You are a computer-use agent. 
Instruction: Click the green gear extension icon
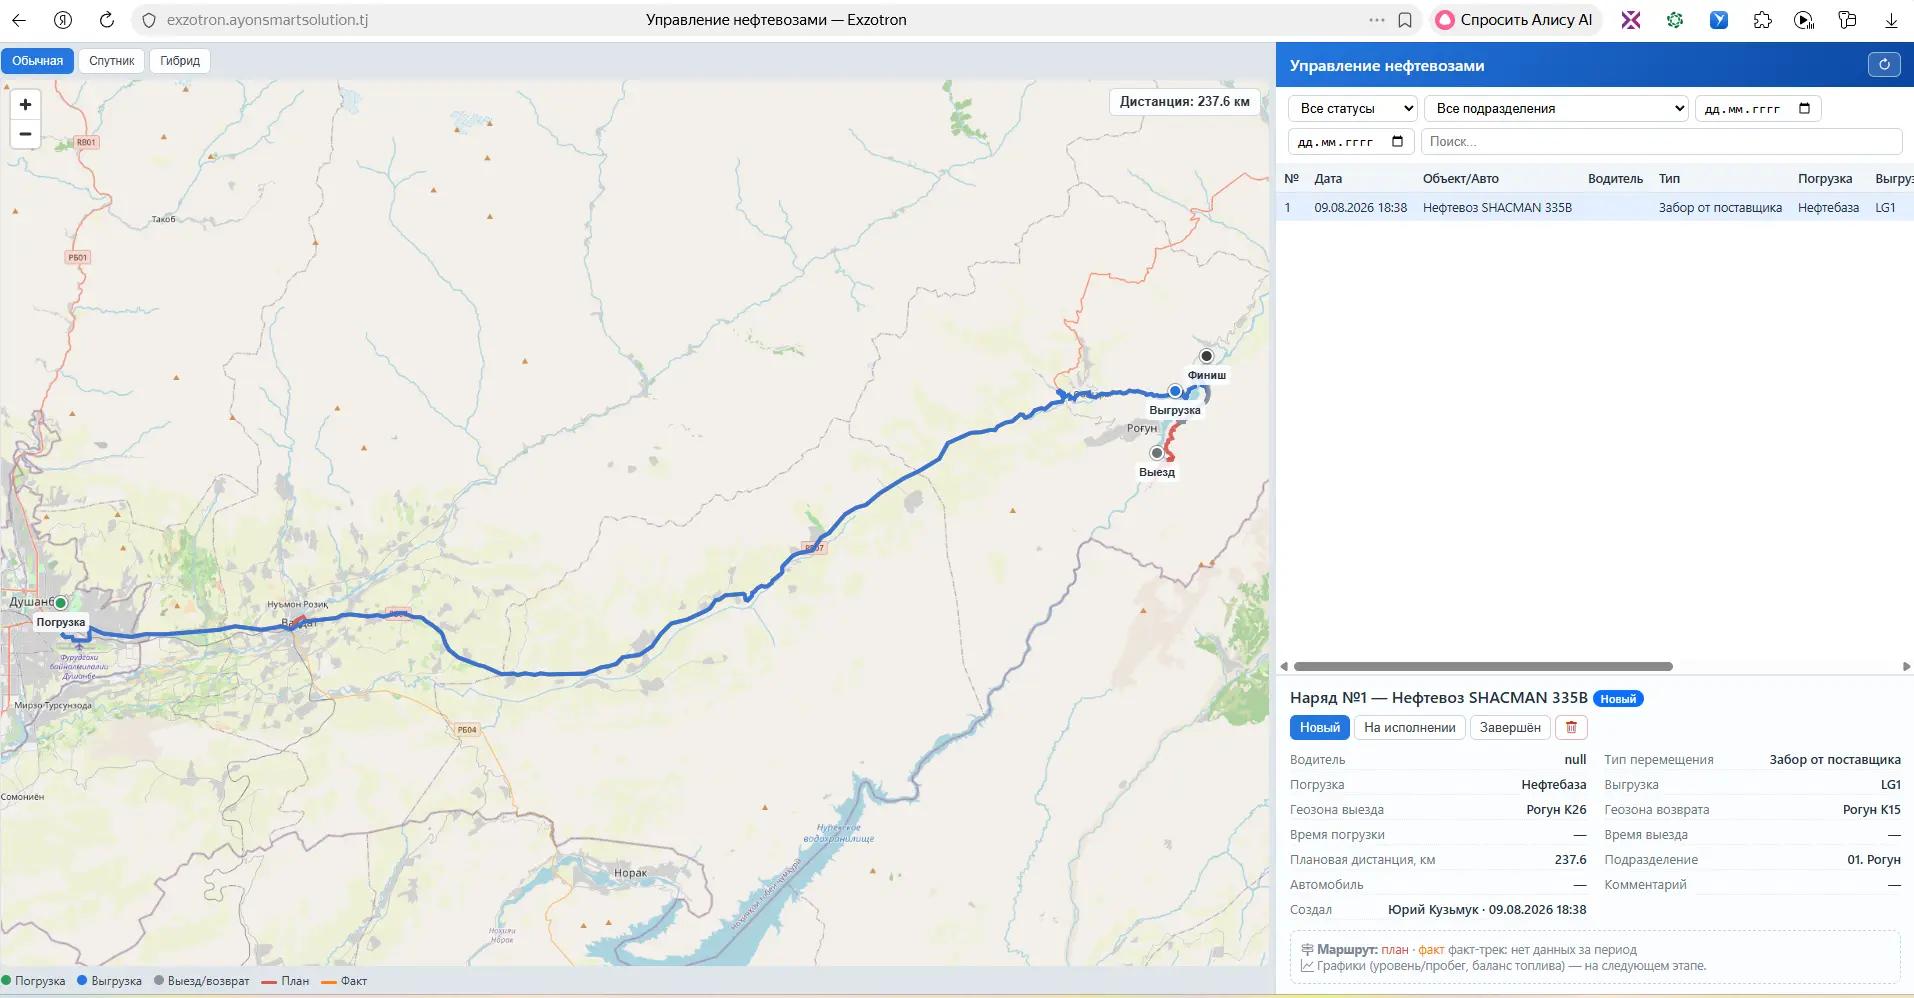[x=1674, y=20]
